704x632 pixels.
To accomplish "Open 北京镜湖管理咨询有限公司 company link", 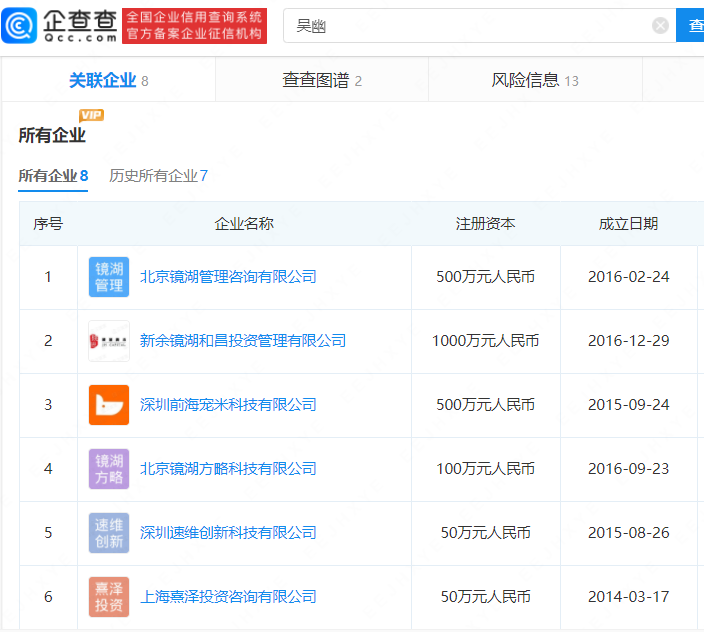I will (x=228, y=276).
